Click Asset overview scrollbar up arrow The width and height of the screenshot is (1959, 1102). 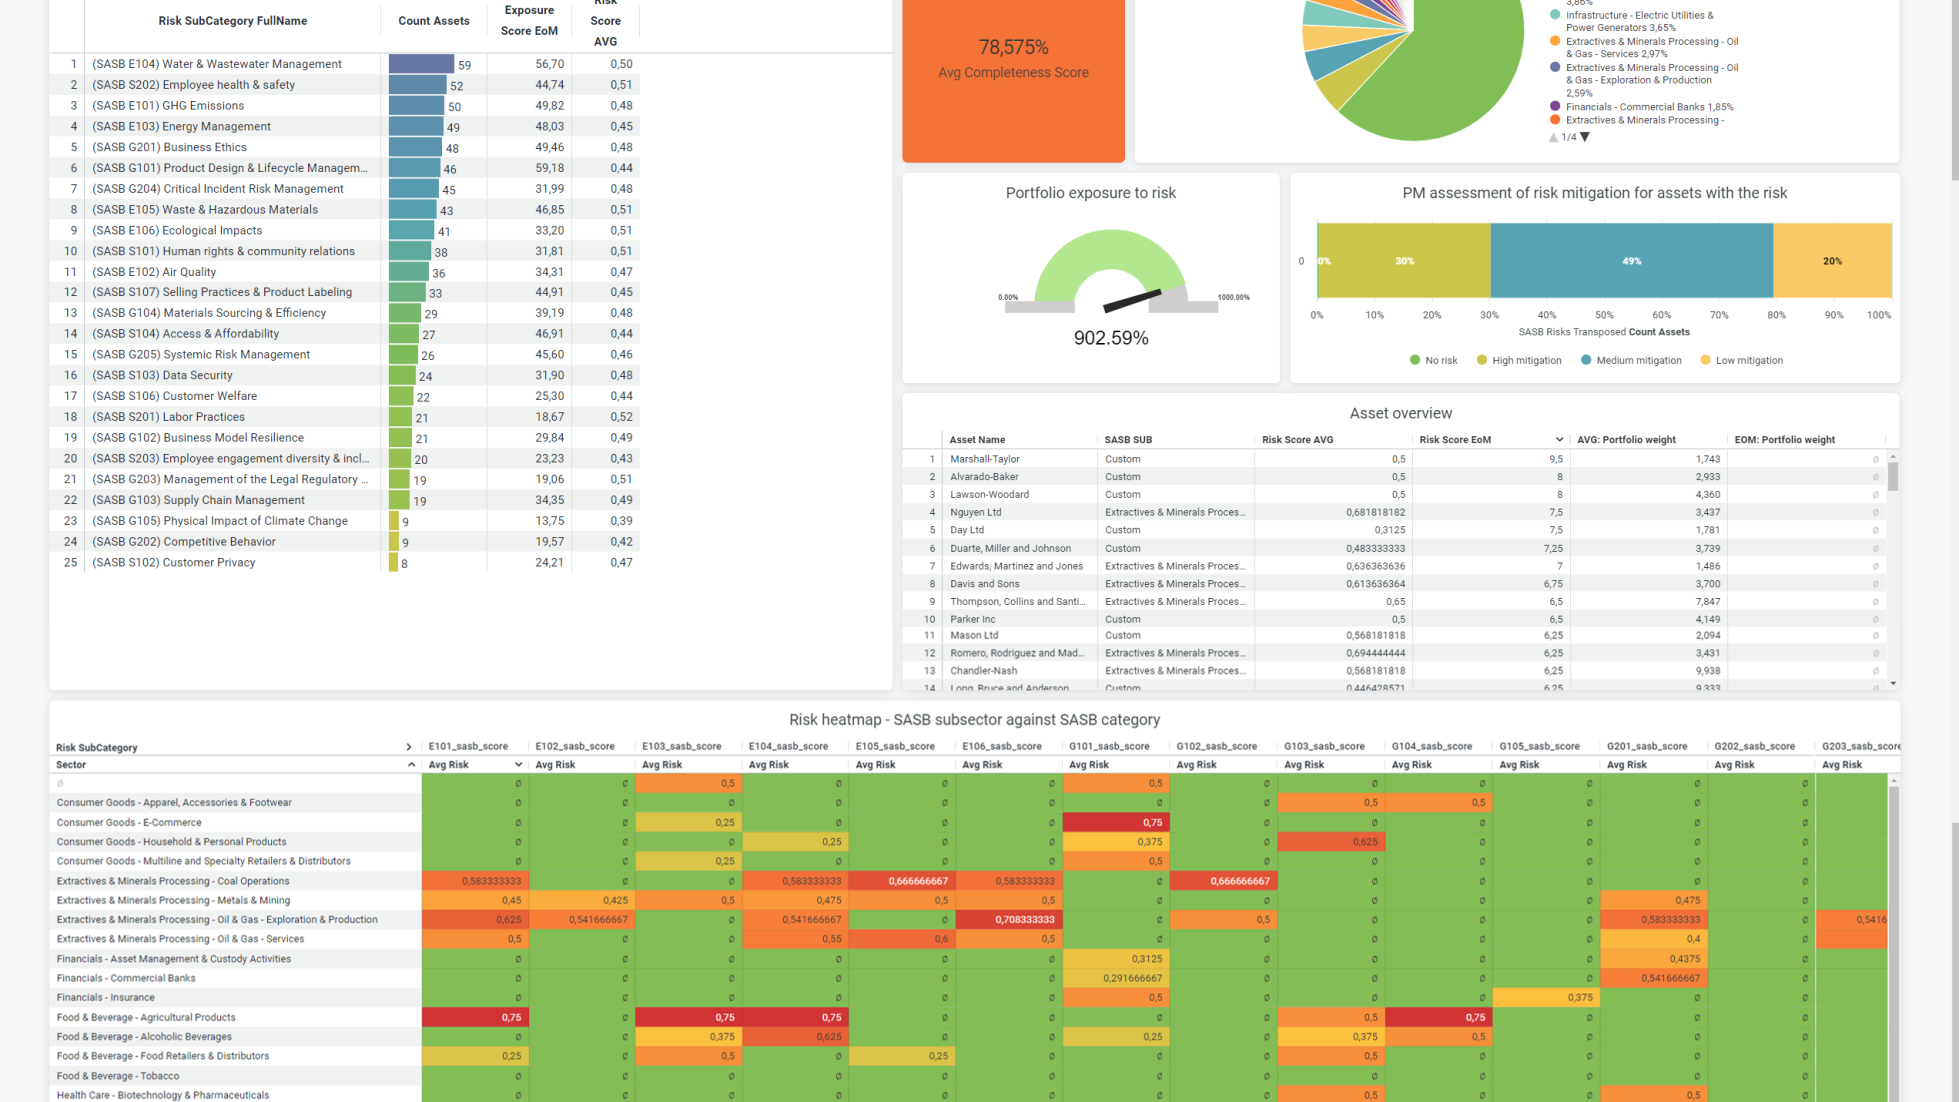[1893, 457]
